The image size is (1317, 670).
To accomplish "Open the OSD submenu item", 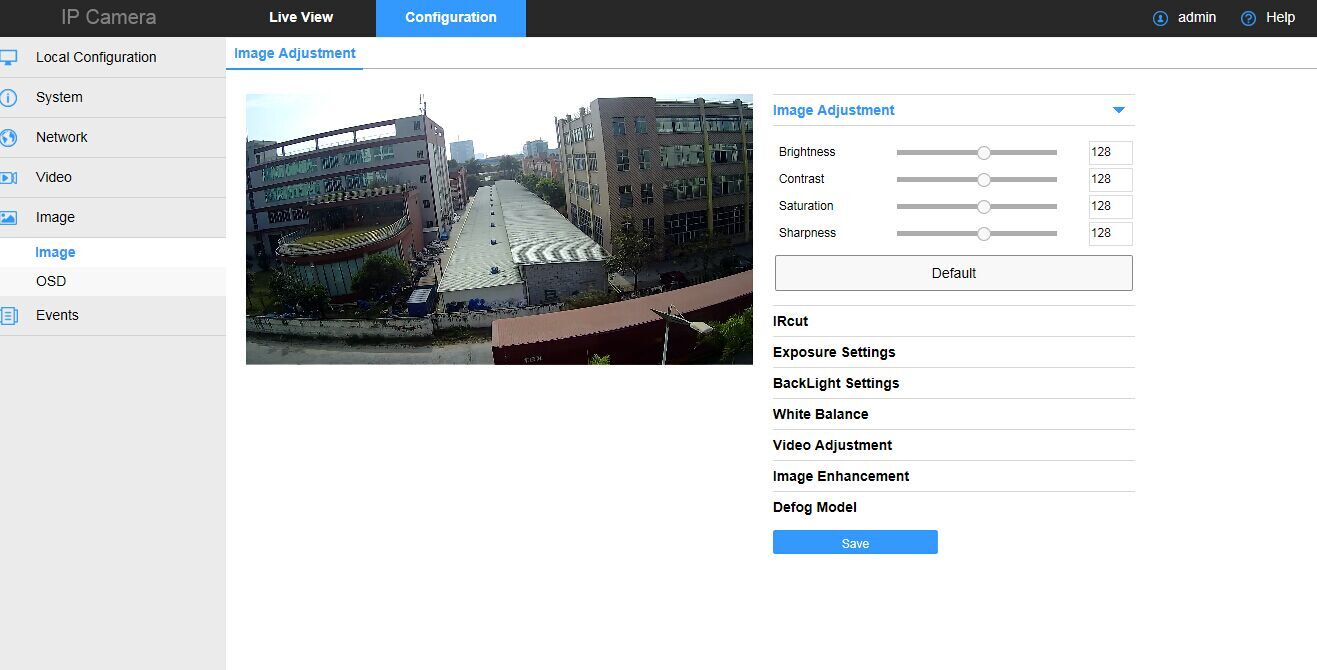I will (x=51, y=281).
